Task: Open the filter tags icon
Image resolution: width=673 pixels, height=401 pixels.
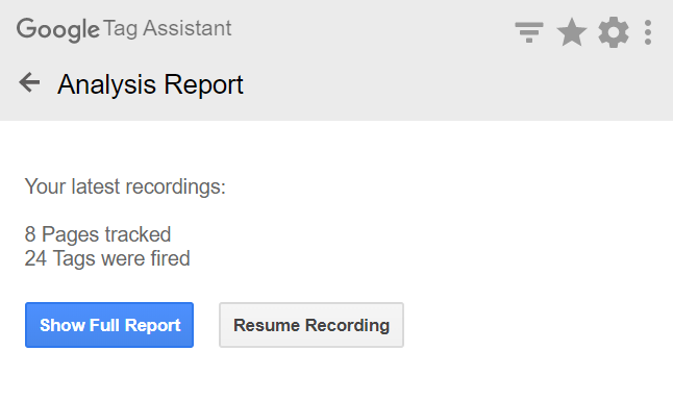Action: [529, 33]
